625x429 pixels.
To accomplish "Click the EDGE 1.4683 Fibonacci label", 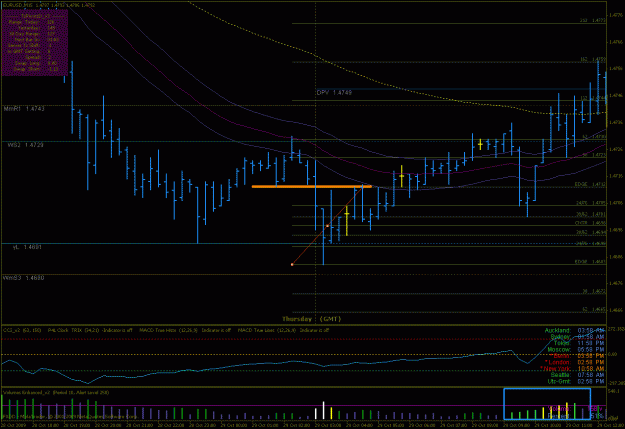I will click(x=590, y=262).
